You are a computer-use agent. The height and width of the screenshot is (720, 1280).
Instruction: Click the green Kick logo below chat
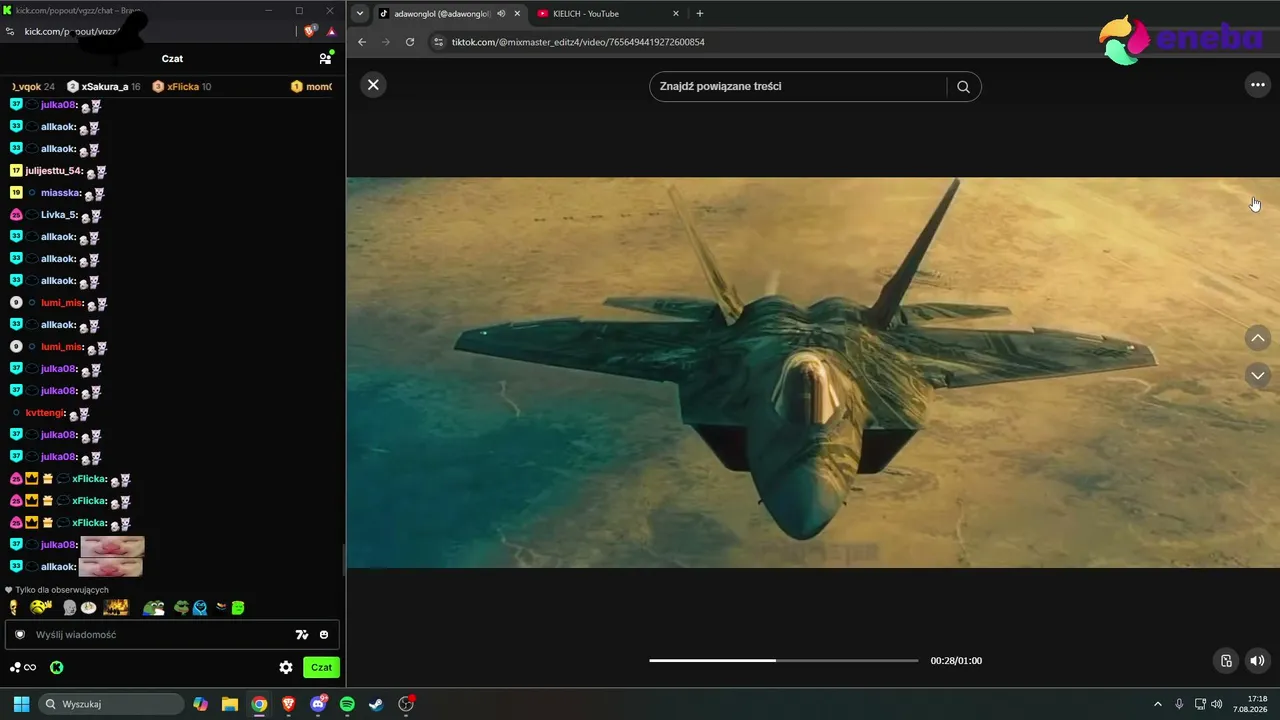pyautogui.click(x=57, y=667)
